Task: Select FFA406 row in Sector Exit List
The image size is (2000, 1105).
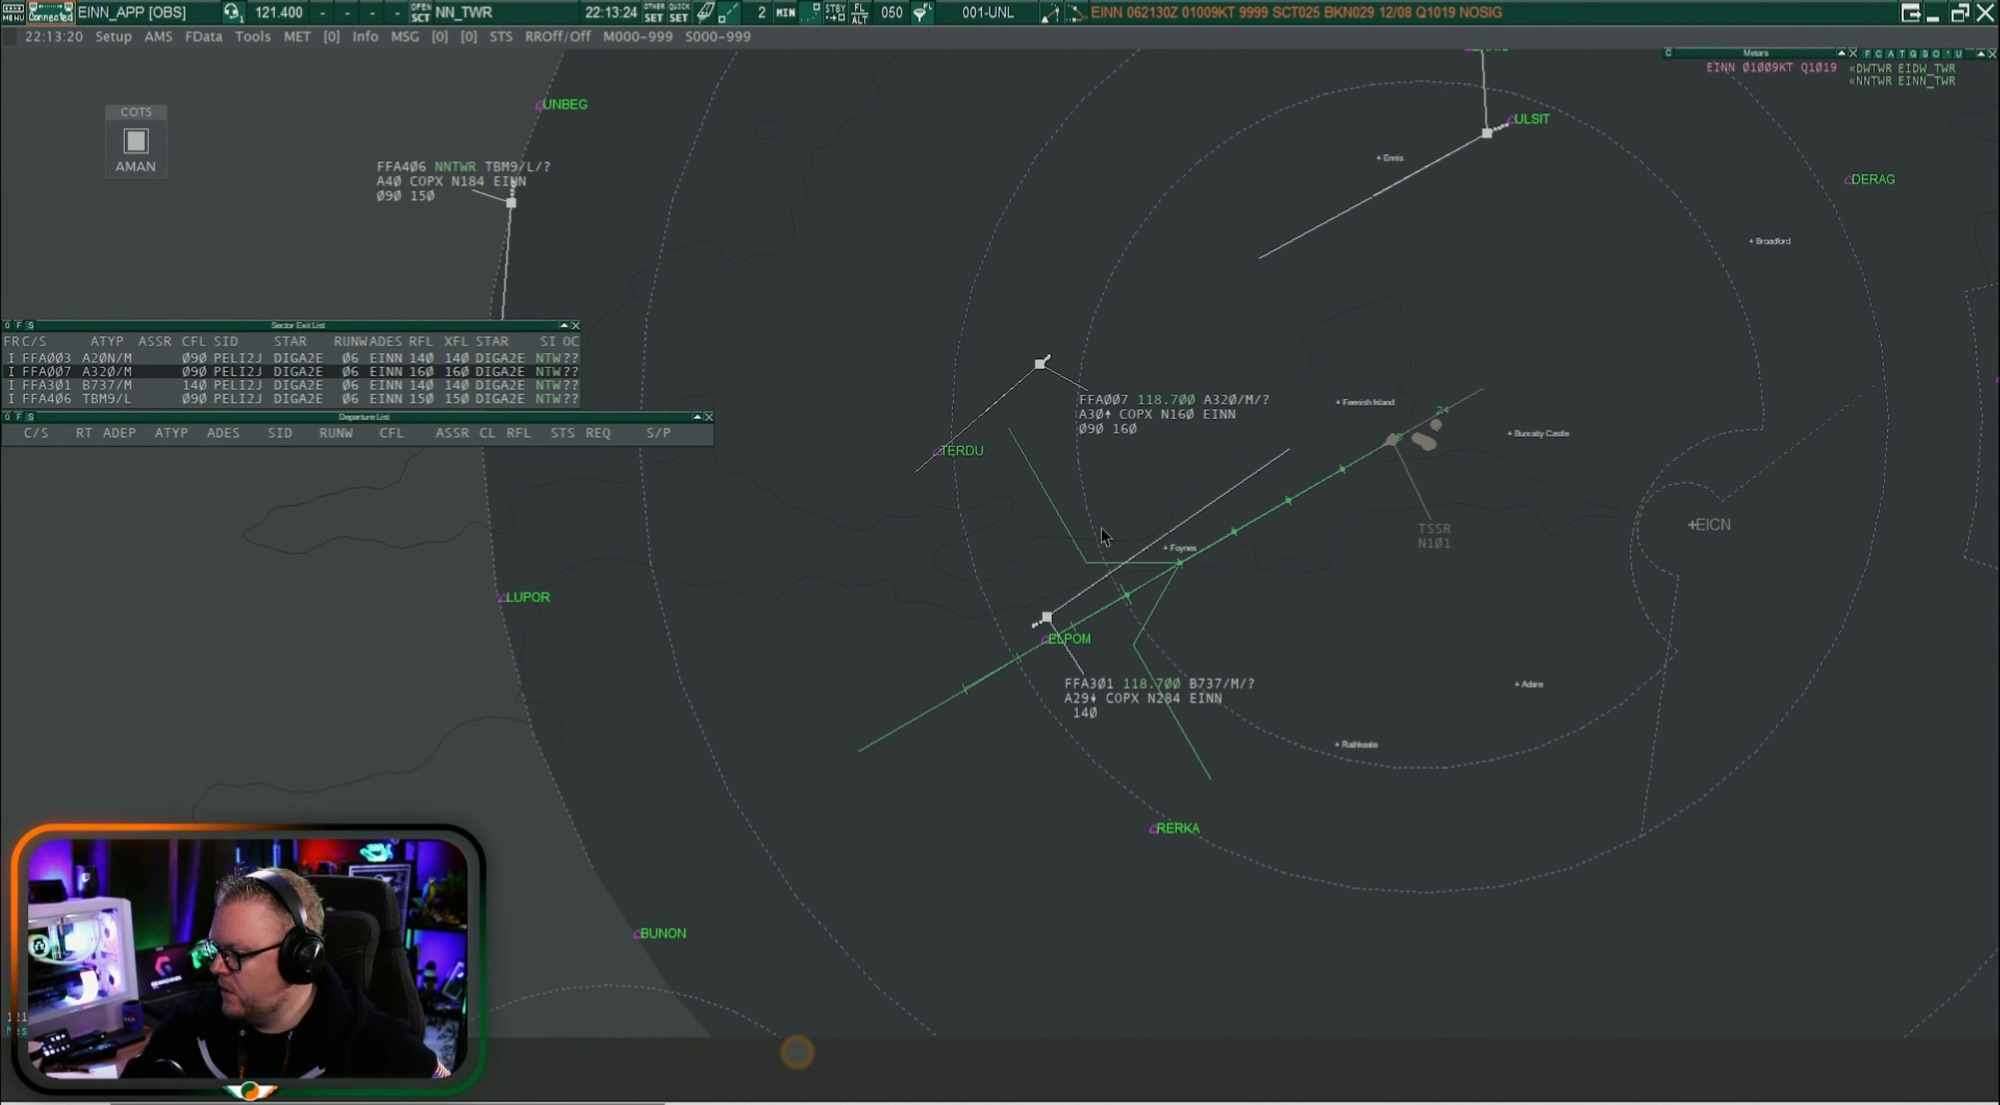Action: pyautogui.click(x=292, y=398)
